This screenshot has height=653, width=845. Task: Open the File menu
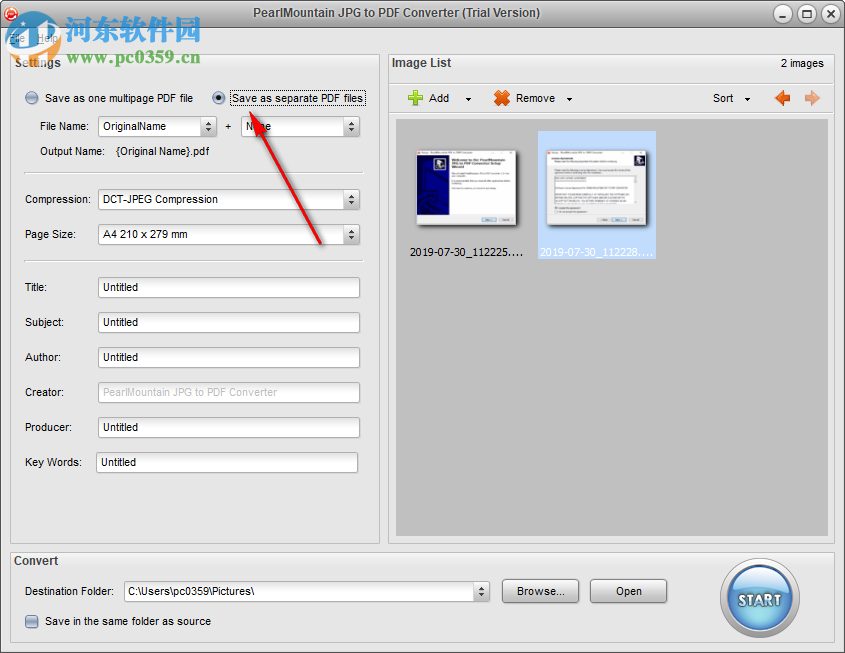17,38
